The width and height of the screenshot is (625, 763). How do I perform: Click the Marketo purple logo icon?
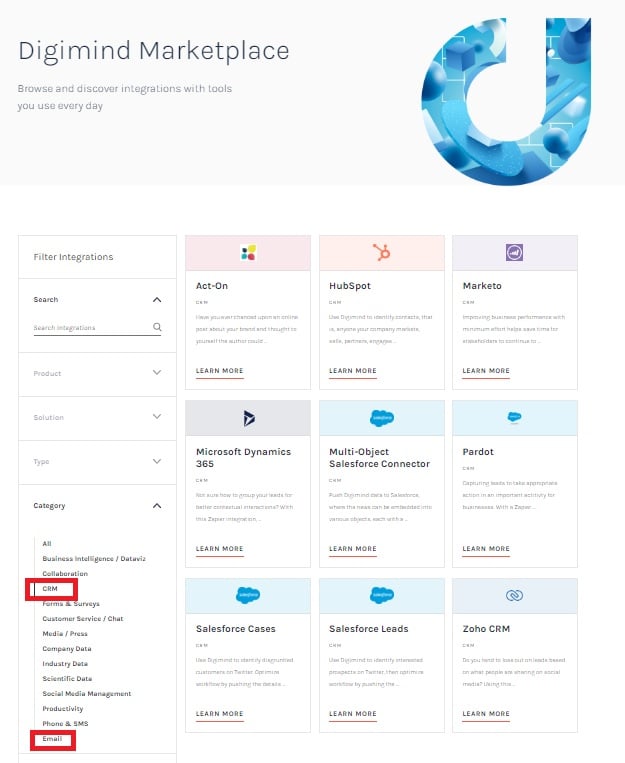(515, 253)
